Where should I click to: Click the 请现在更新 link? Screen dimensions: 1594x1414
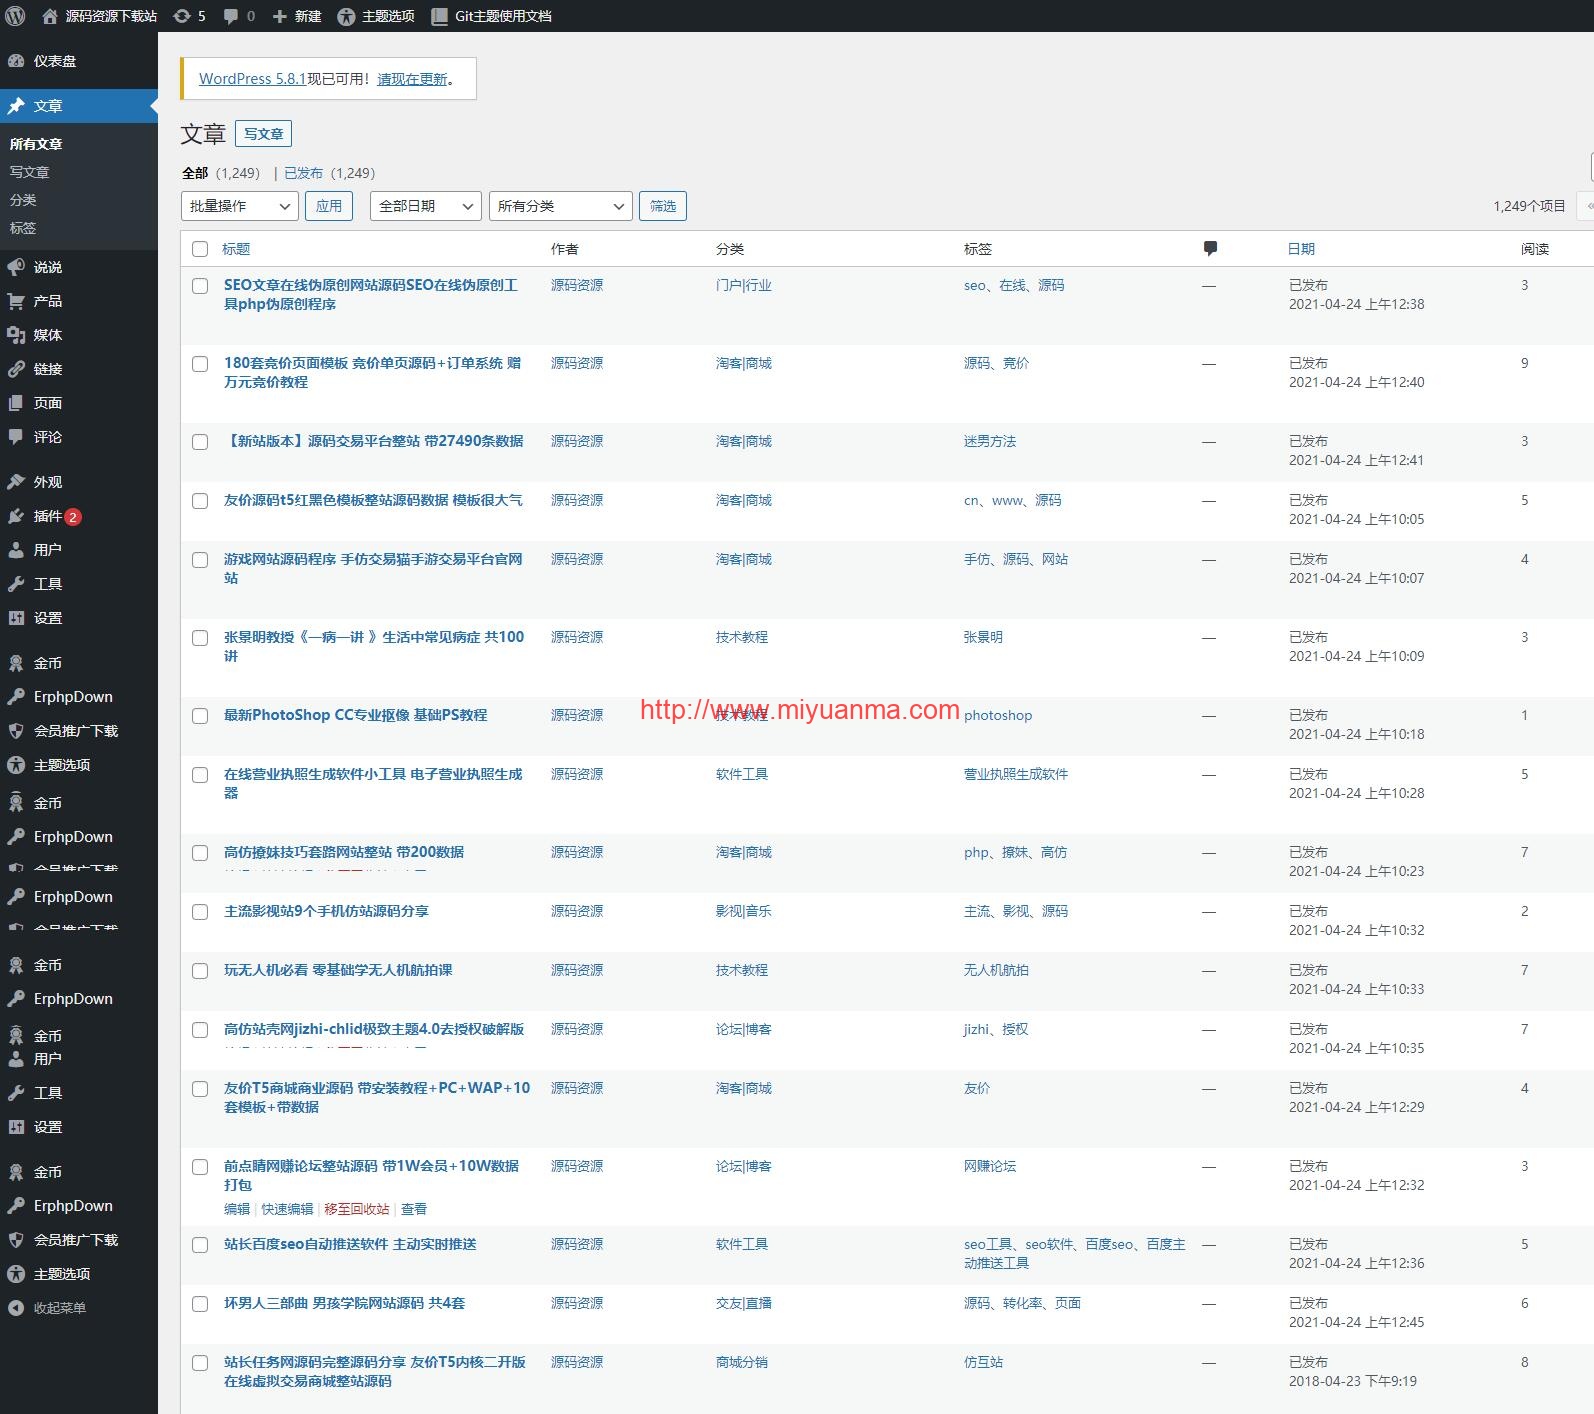(412, 79)
